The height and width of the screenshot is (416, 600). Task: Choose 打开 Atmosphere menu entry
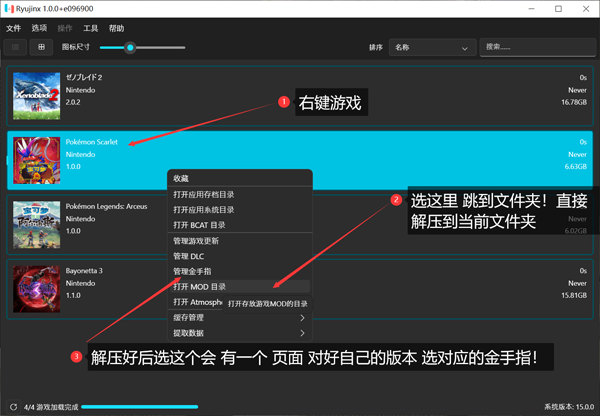pyautogui.click(x=197, y=302)
